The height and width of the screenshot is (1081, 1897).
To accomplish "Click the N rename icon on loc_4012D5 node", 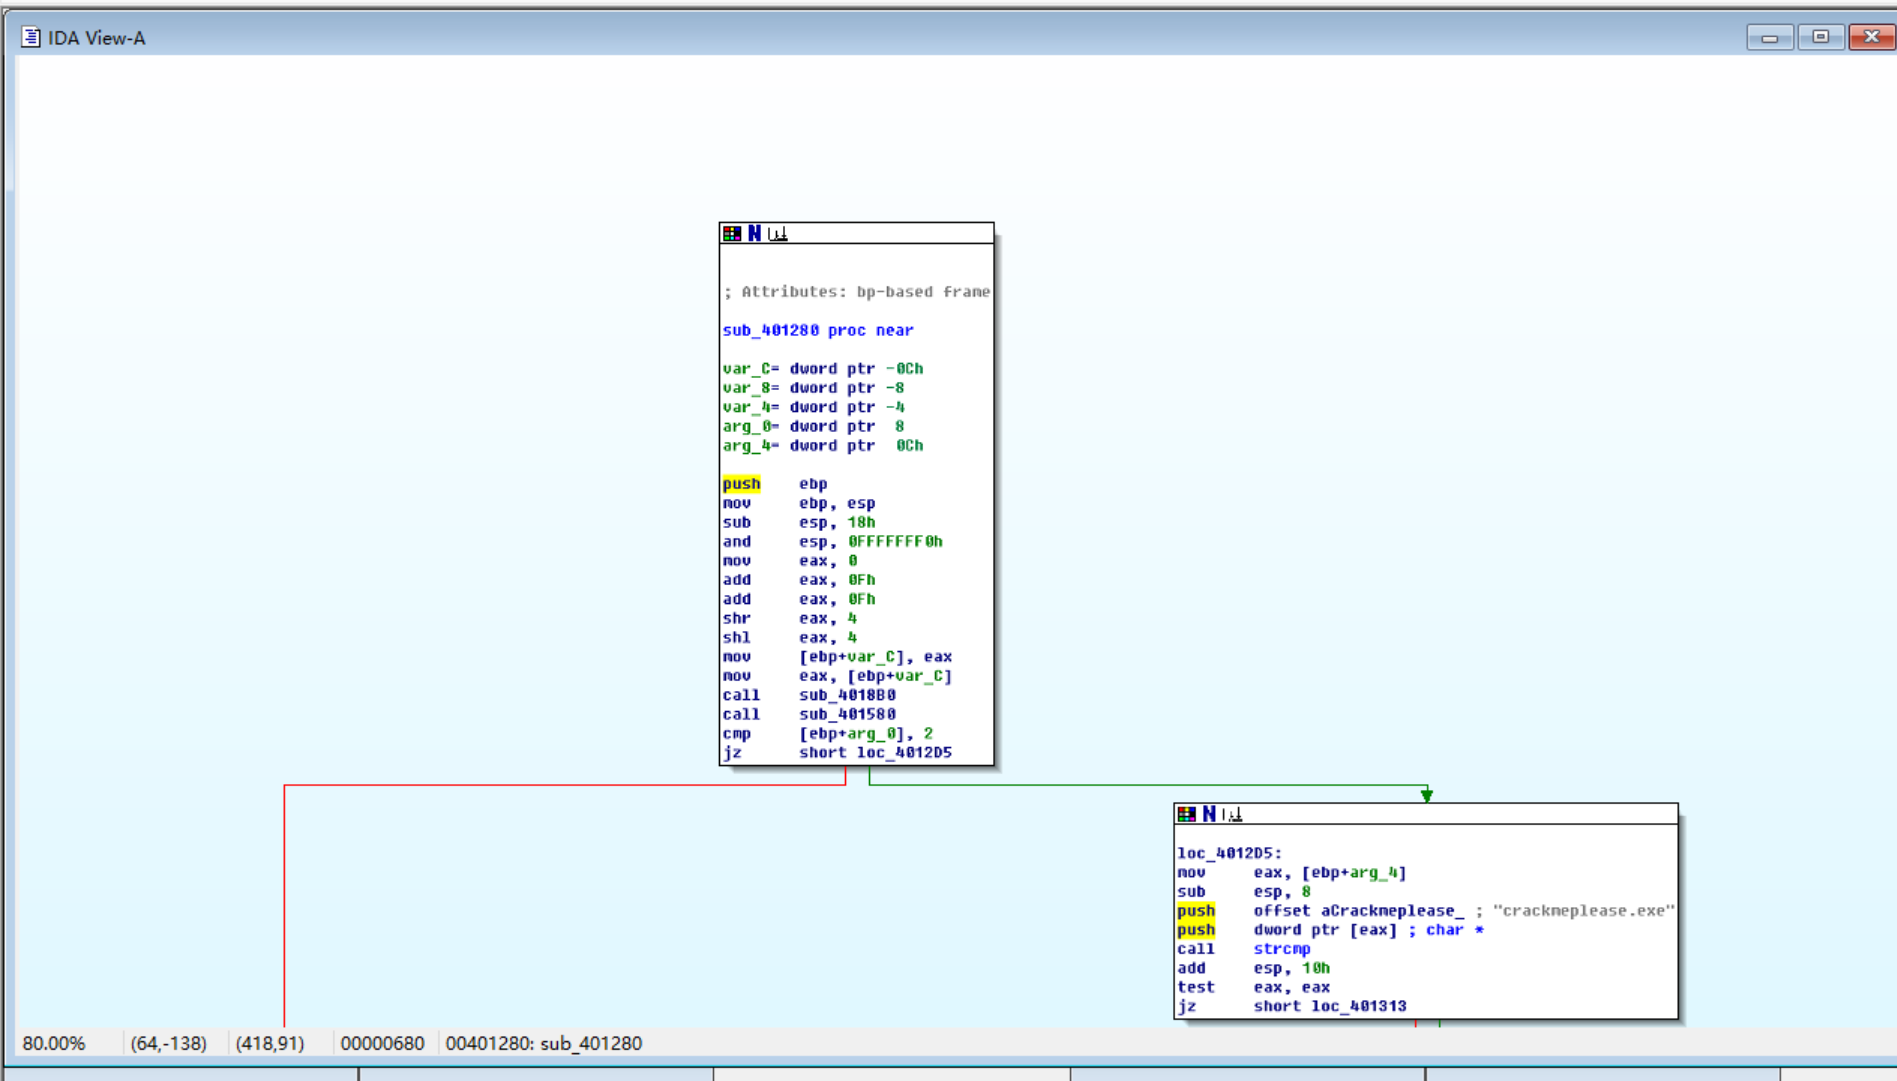I will [1209, 814].
